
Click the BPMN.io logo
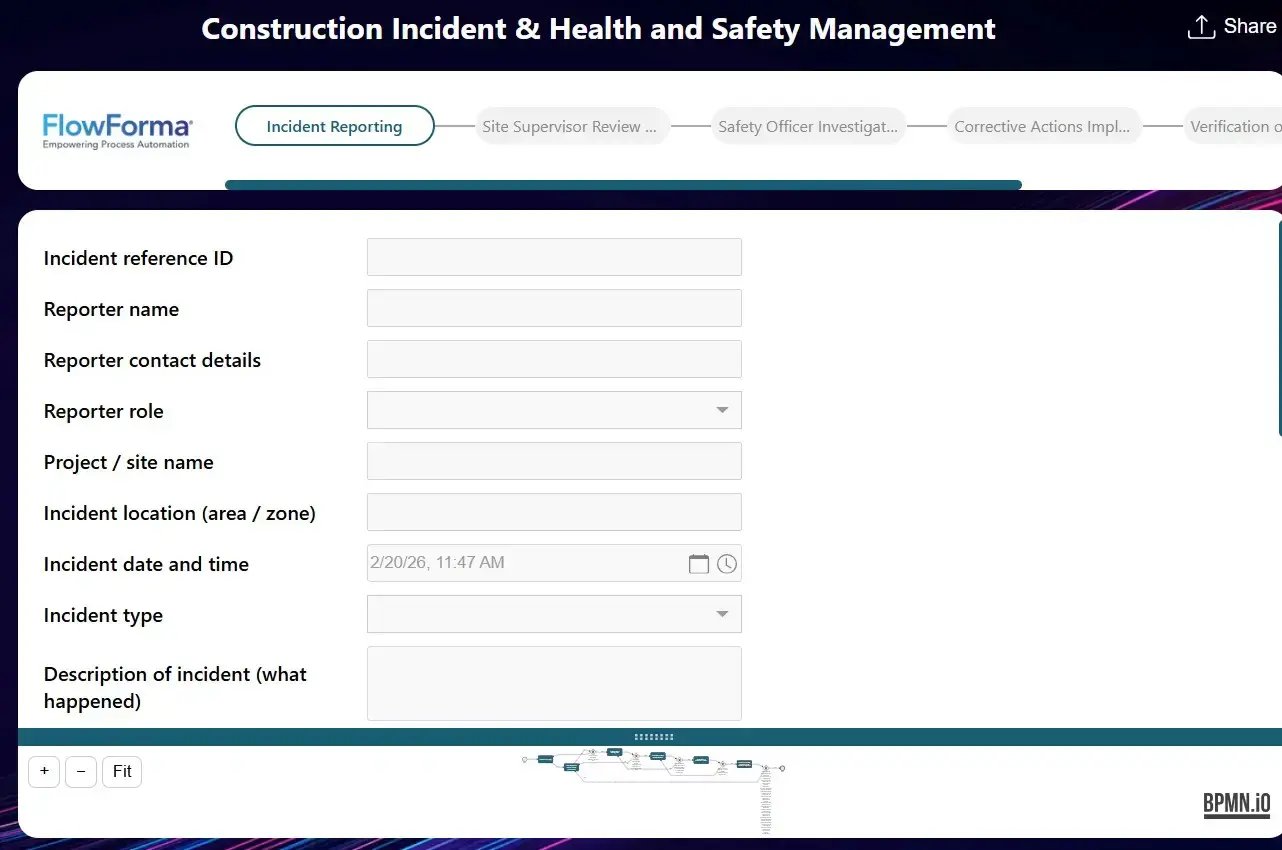click(x=1236, y=804)
